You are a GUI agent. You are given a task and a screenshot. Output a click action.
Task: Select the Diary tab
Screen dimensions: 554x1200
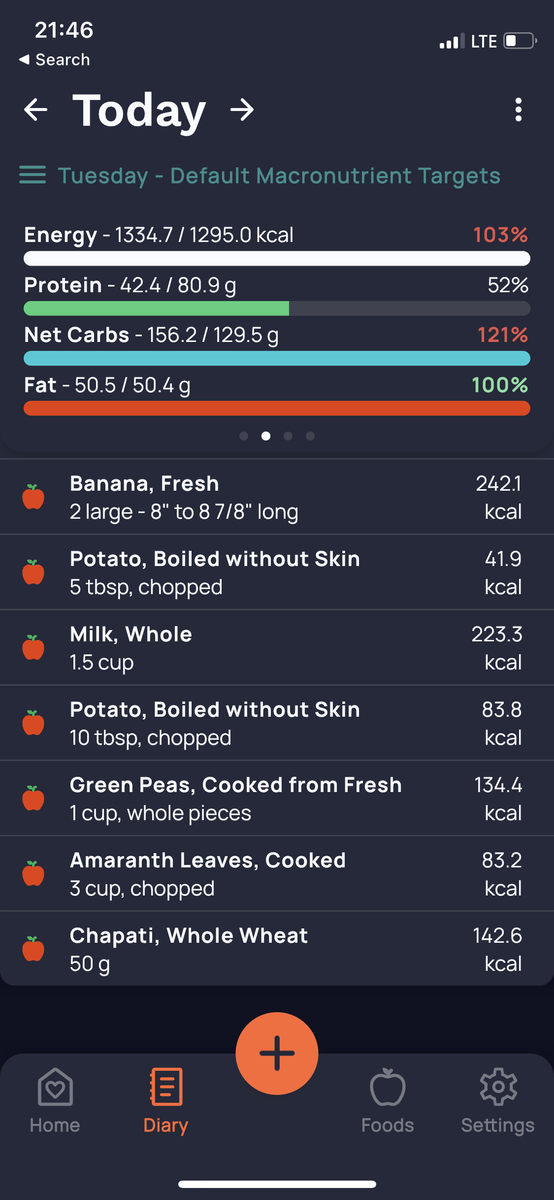(x=165, y=1101)
